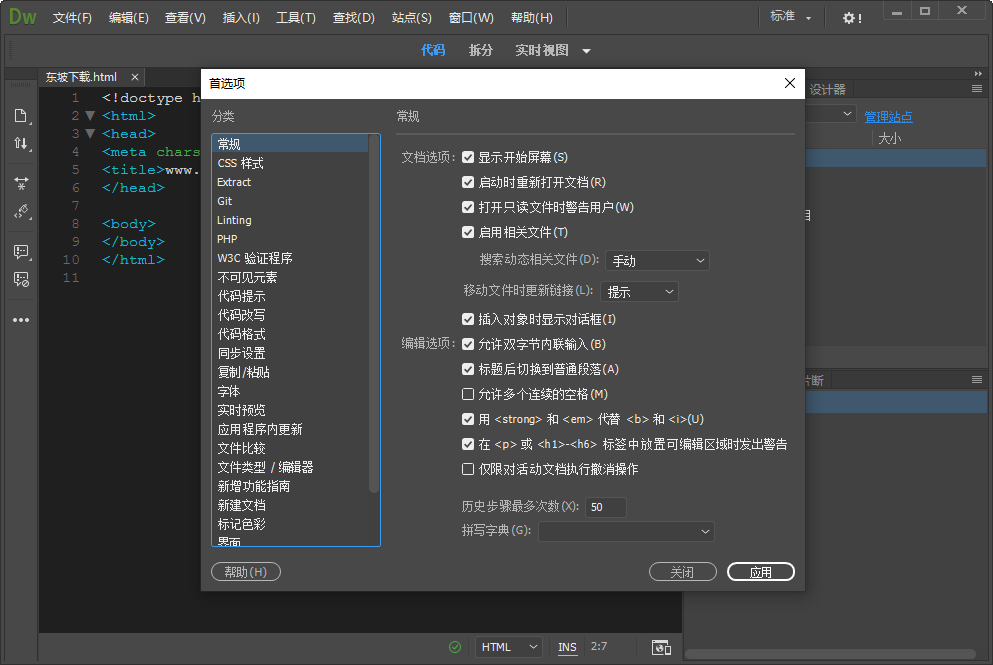Open the Customize Toolbar three-dots icon
The height and width of the screenshot is (665, 993).
21,320
